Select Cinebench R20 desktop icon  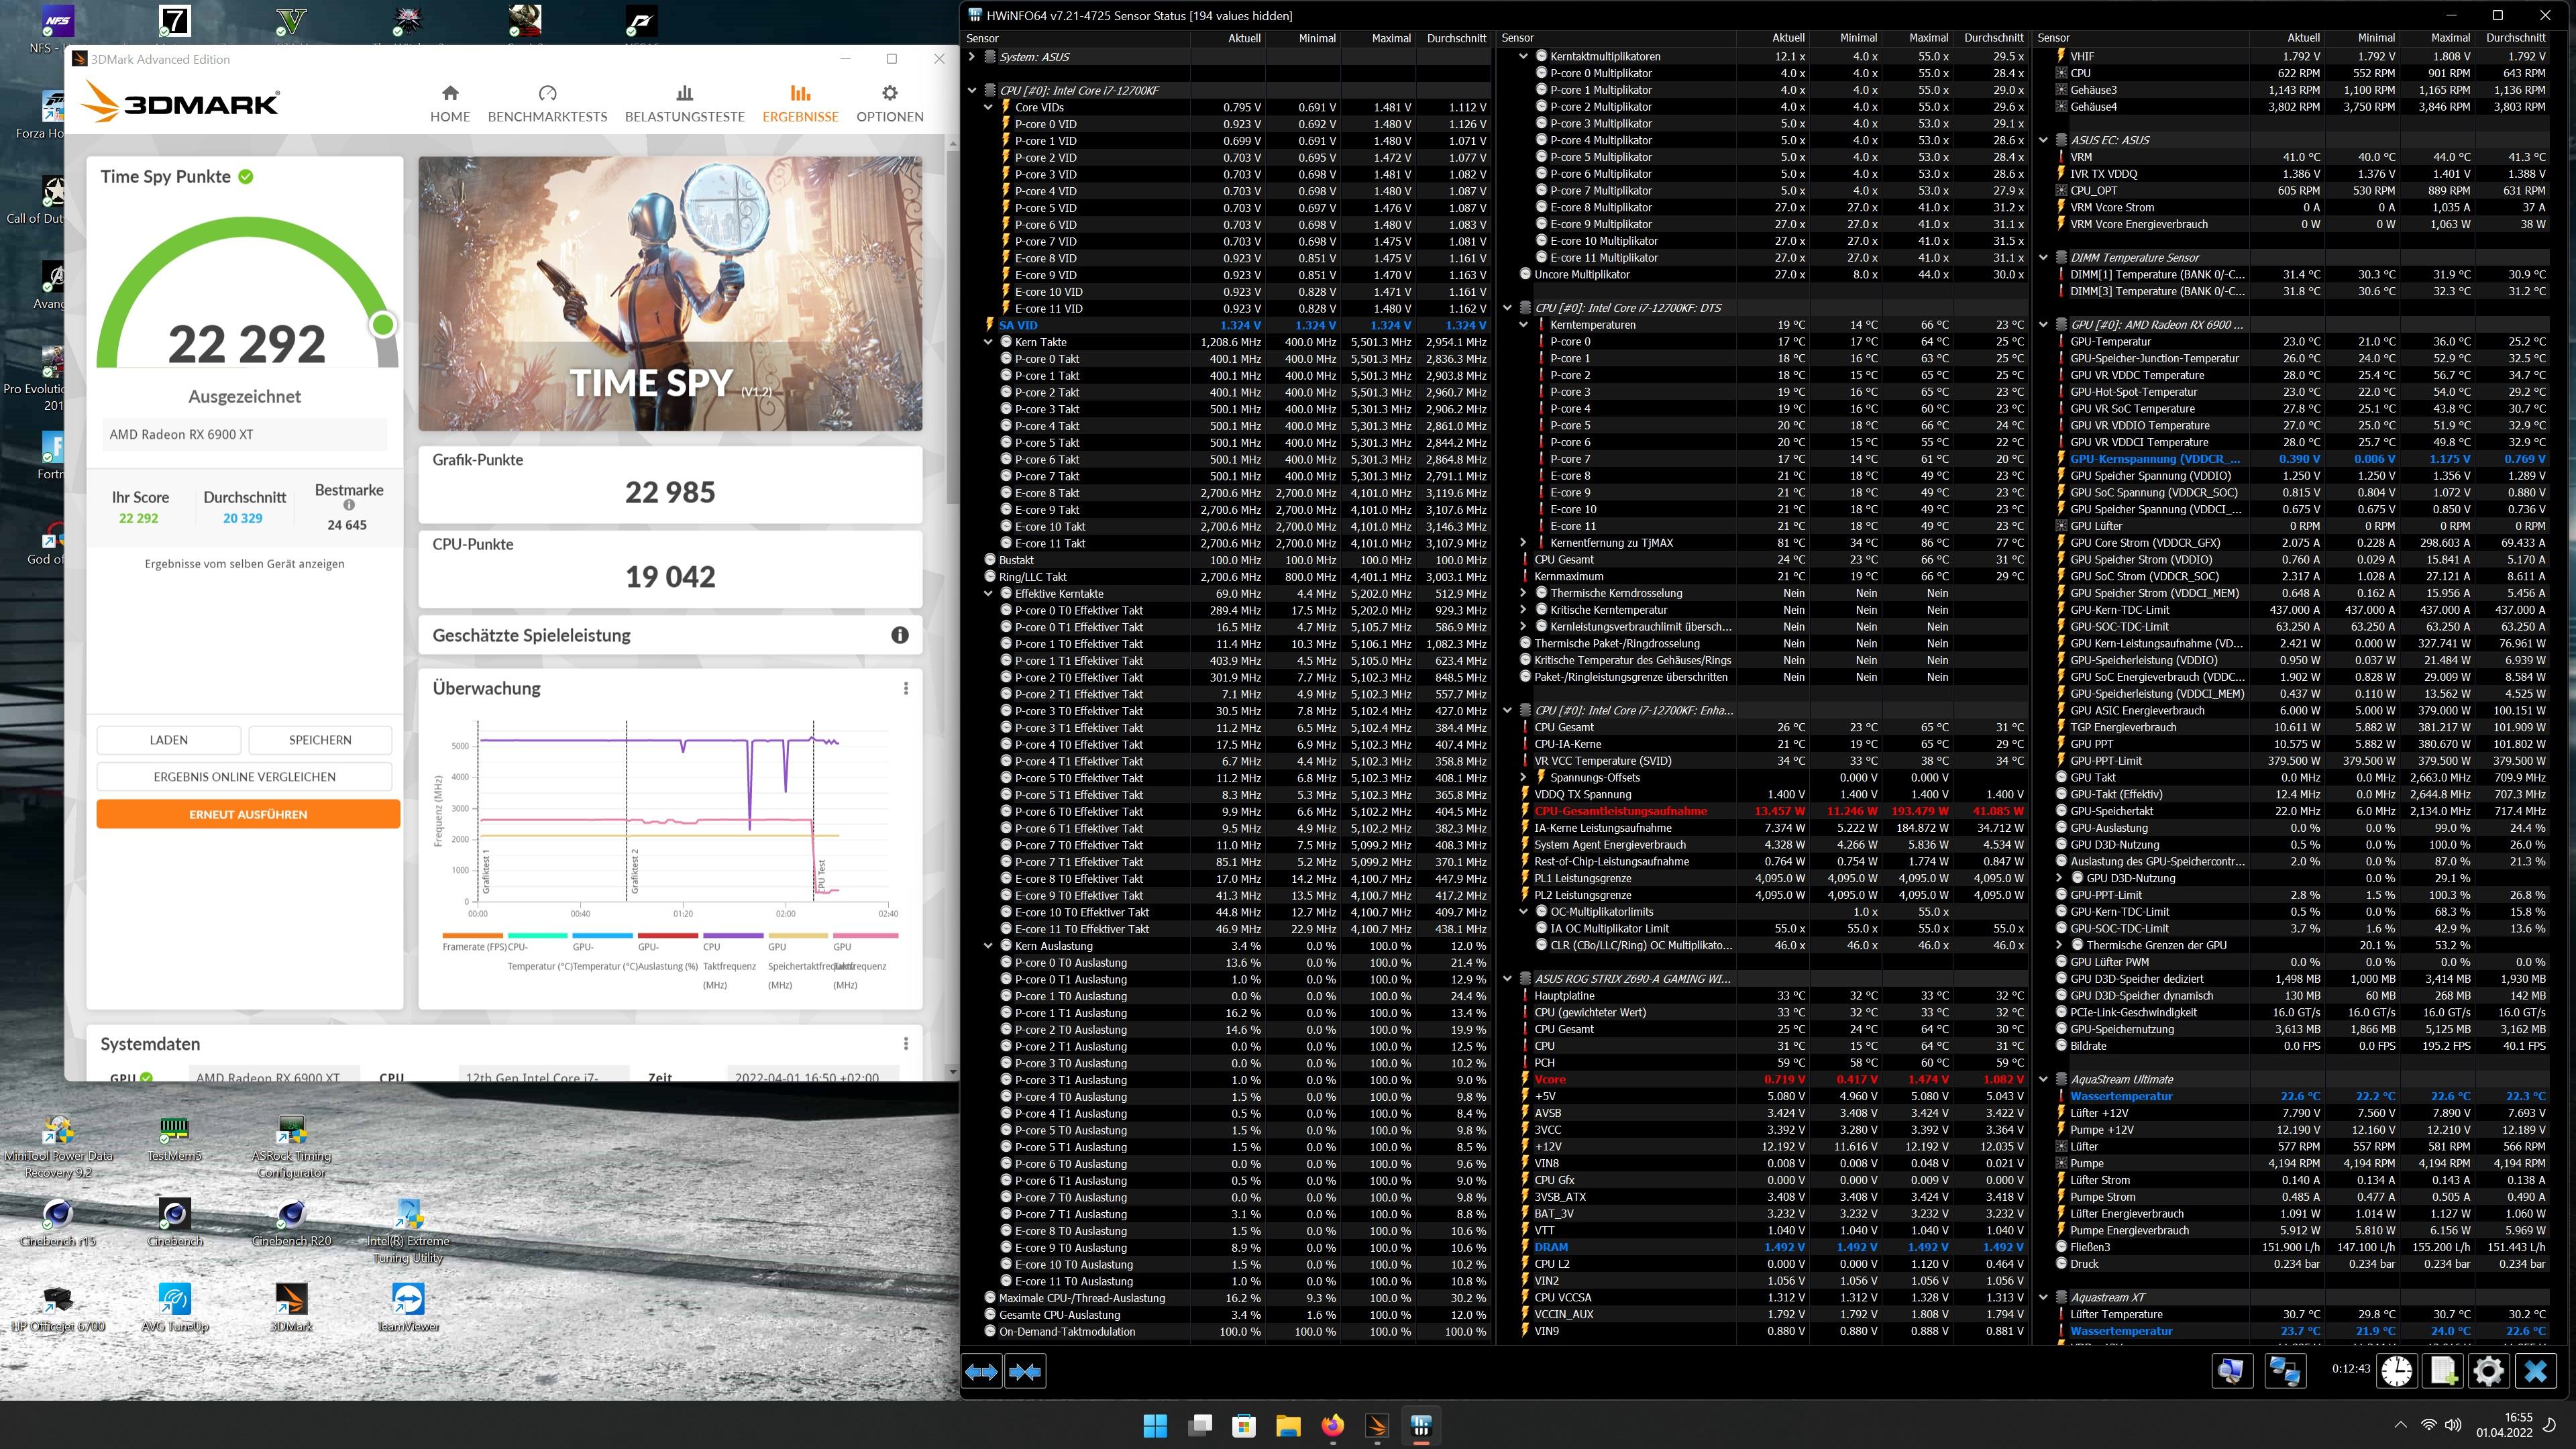click(291, 1222)
